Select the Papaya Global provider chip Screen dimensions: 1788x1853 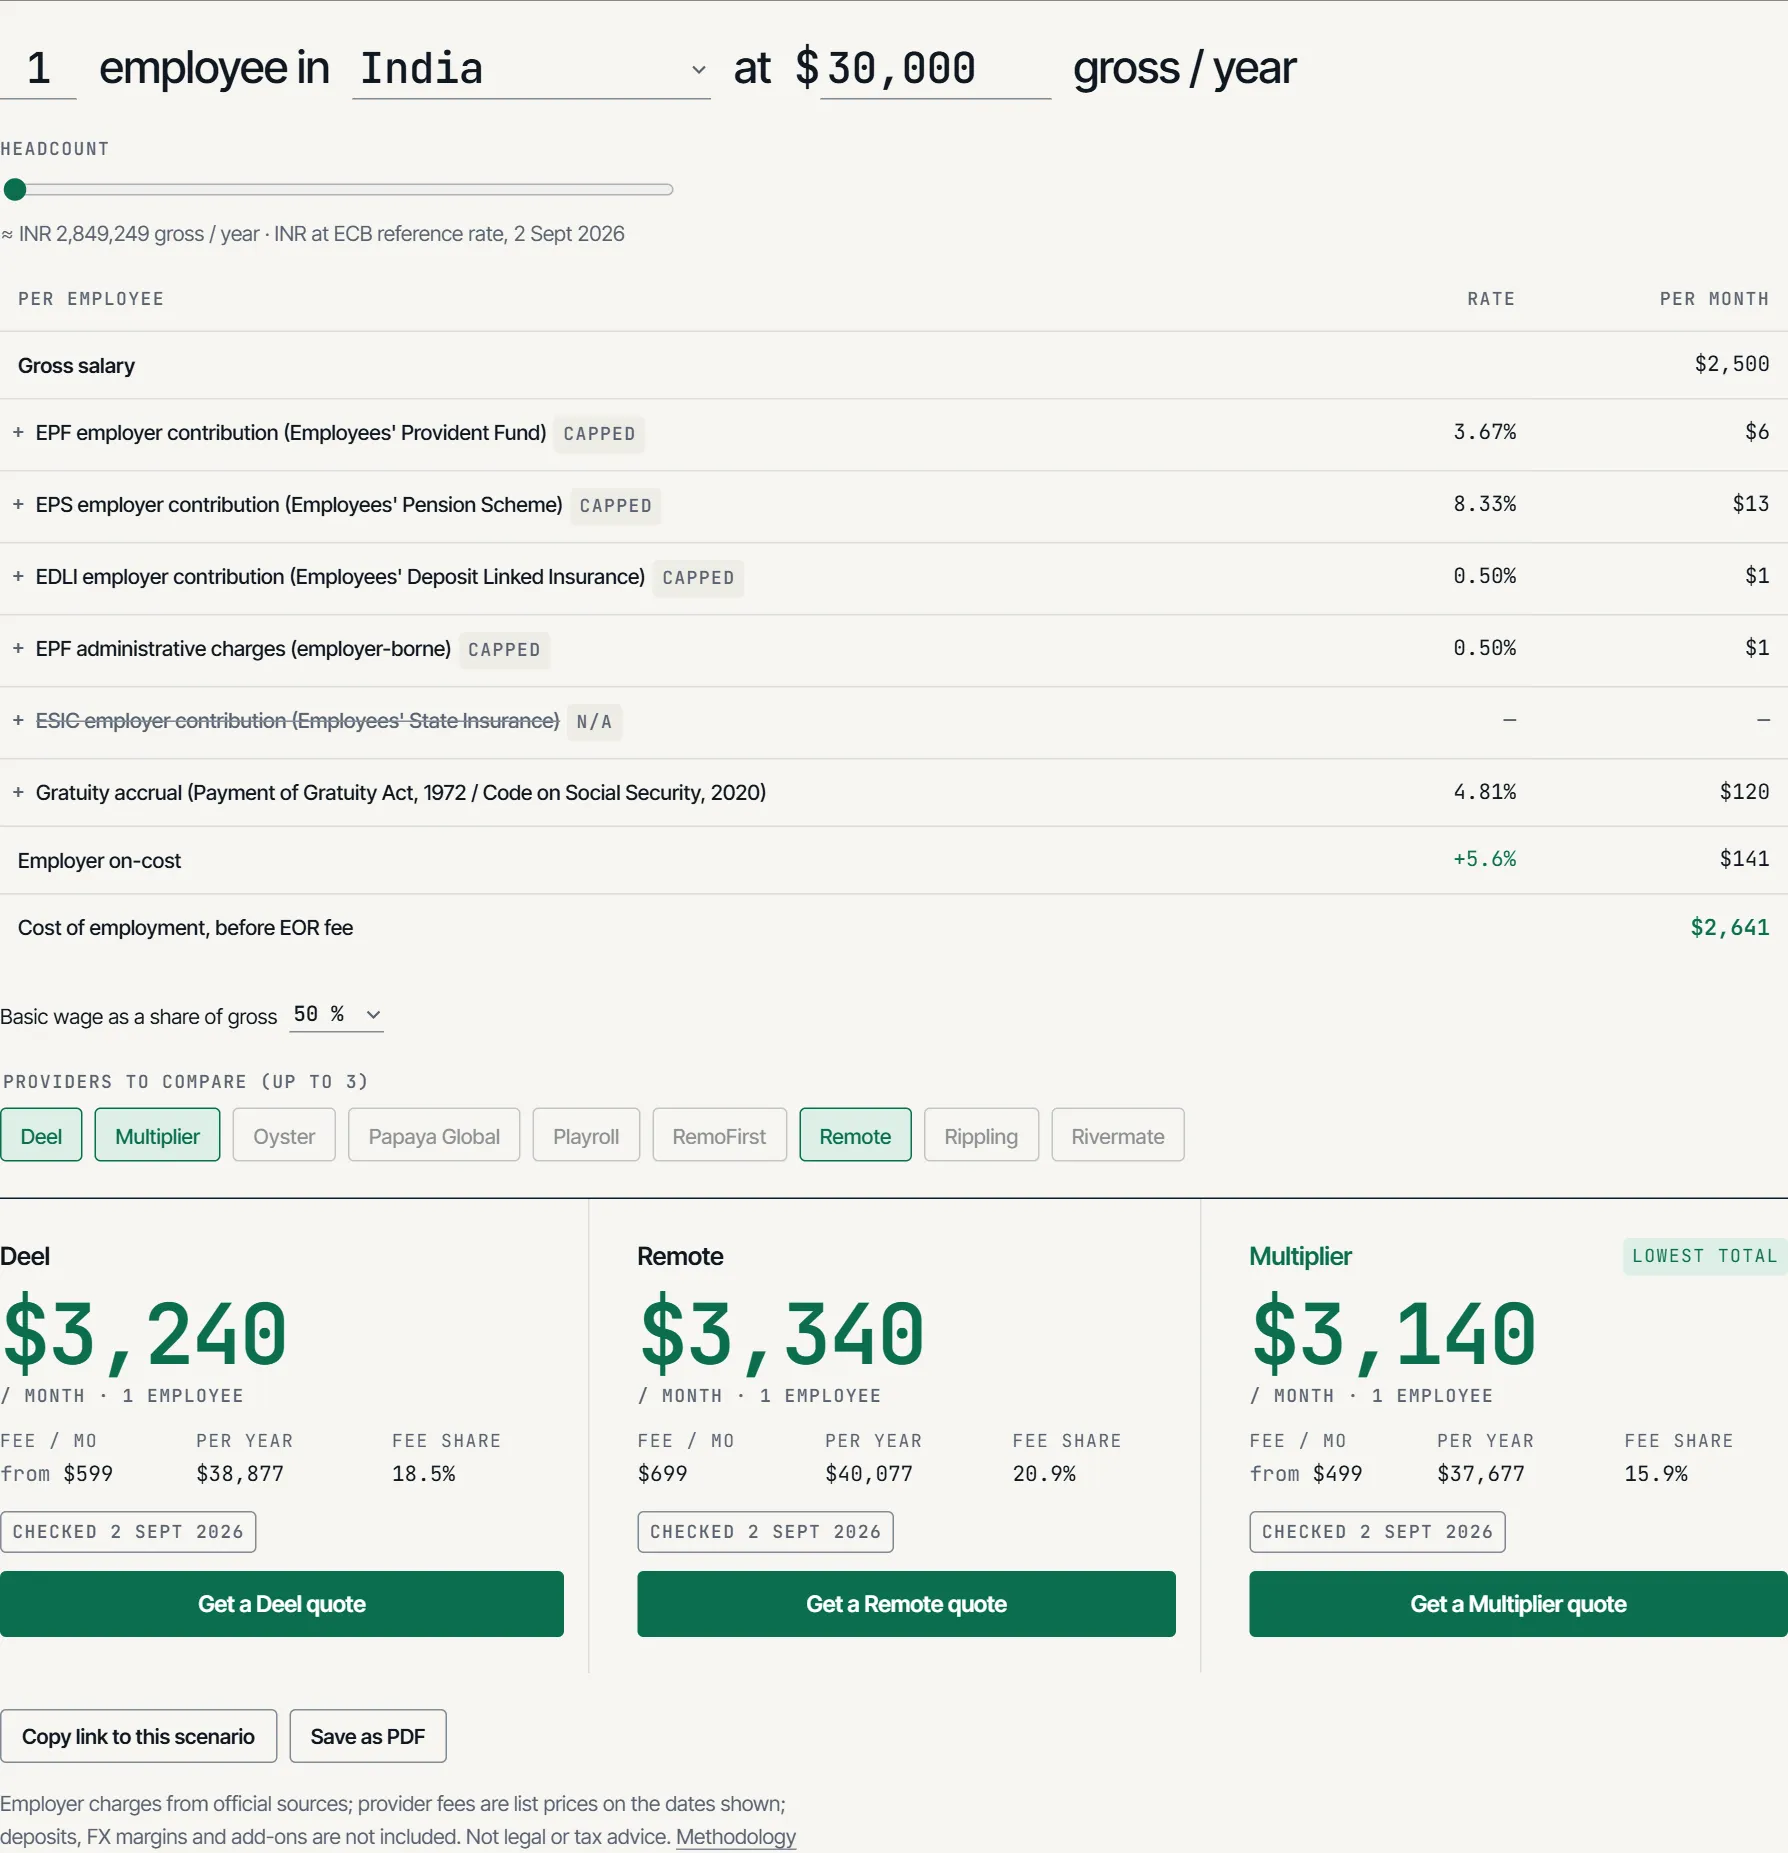point(434,1135)
